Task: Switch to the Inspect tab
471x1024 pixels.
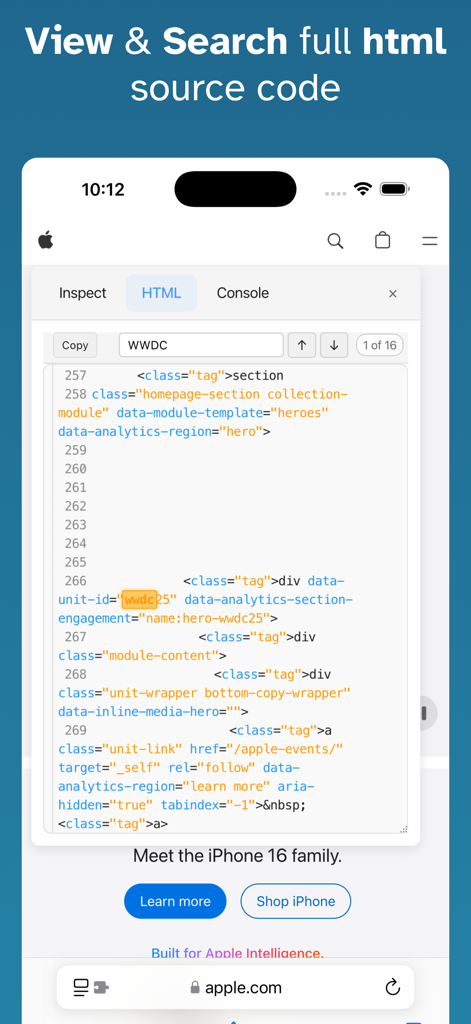Action: tap(82, 293)
